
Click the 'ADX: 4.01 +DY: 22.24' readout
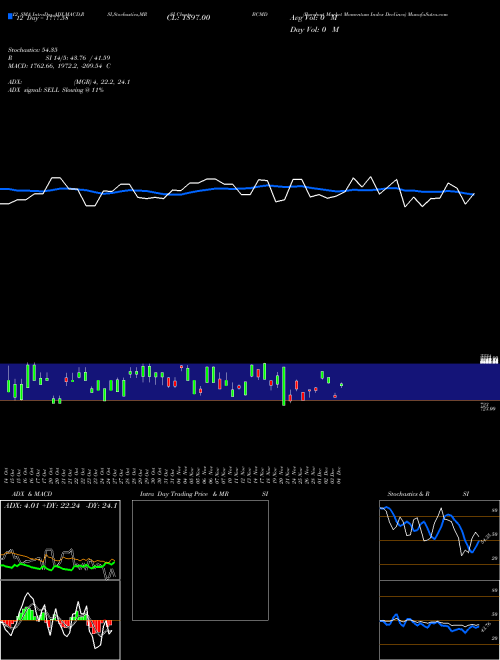pos(41,506)
